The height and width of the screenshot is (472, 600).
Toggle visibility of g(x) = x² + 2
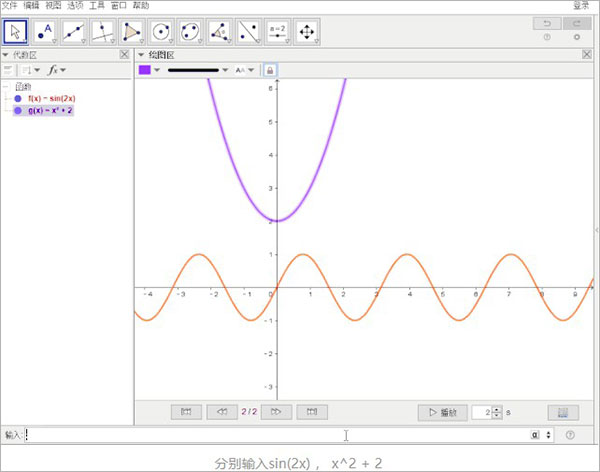[x=19, y=111]
